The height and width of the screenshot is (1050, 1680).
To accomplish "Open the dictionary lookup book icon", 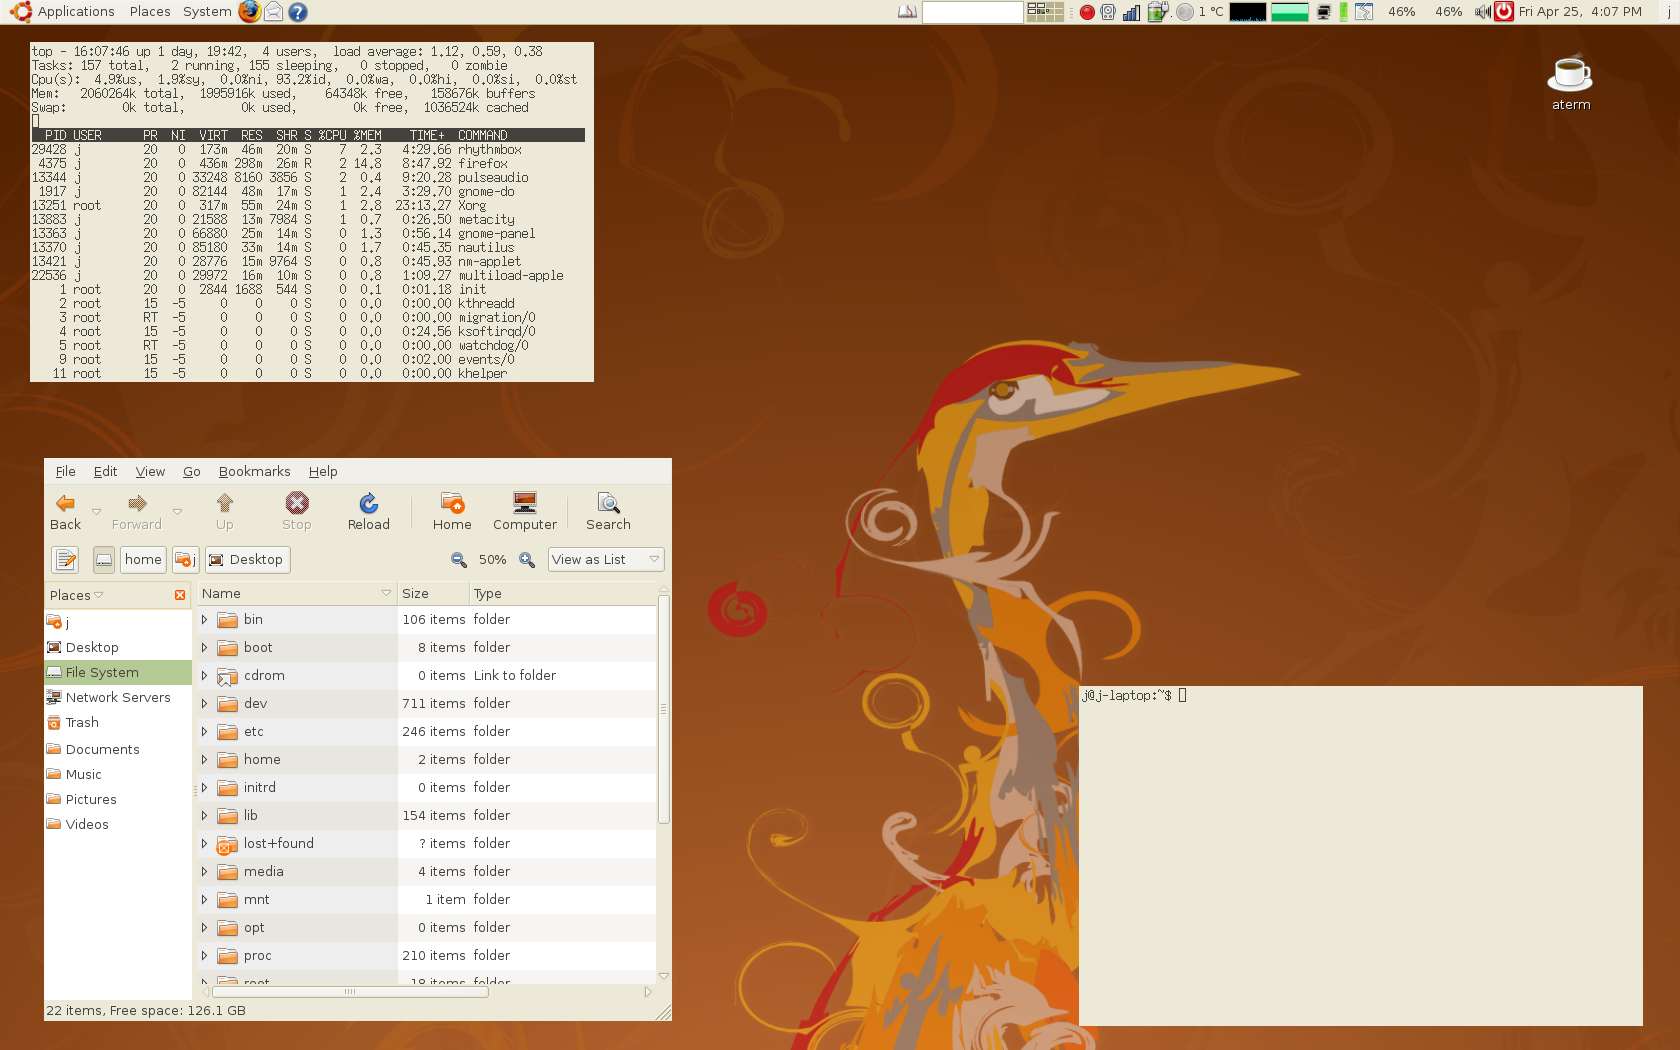I will coord(908,12).
